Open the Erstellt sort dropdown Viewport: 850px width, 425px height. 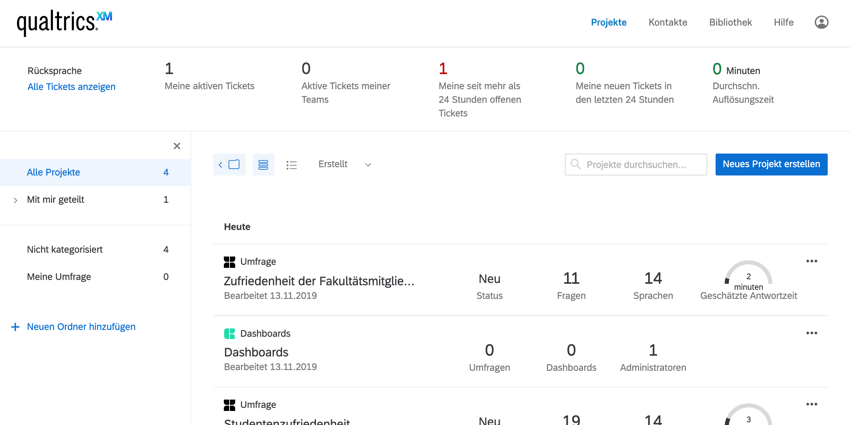[x=345, y=164]
